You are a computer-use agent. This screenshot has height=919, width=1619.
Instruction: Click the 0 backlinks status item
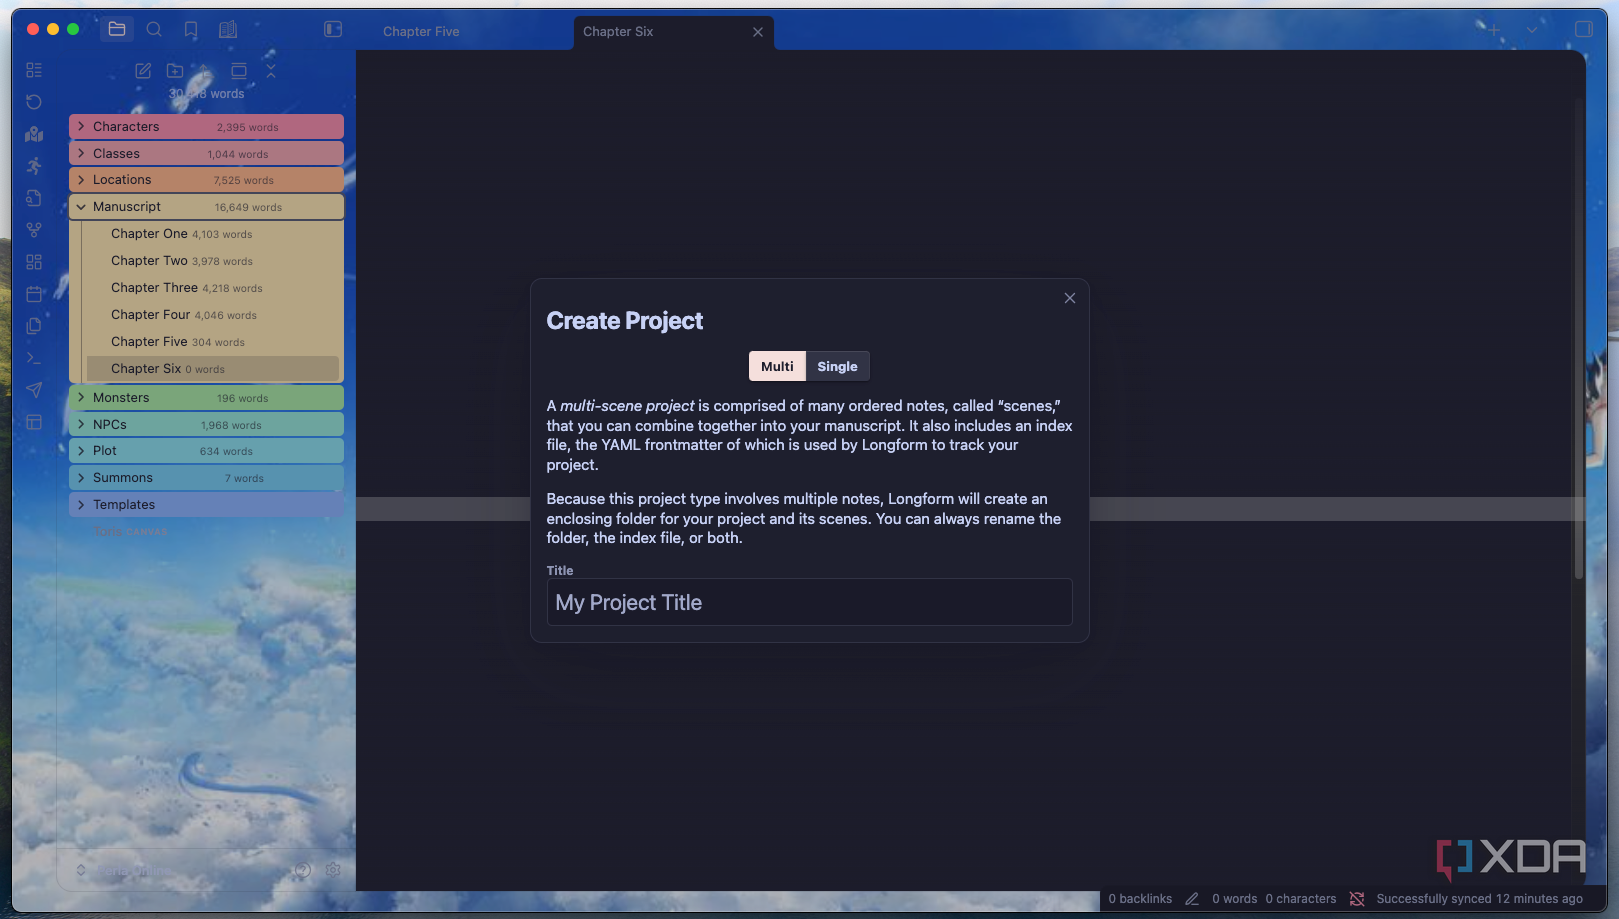(1140, 899)
